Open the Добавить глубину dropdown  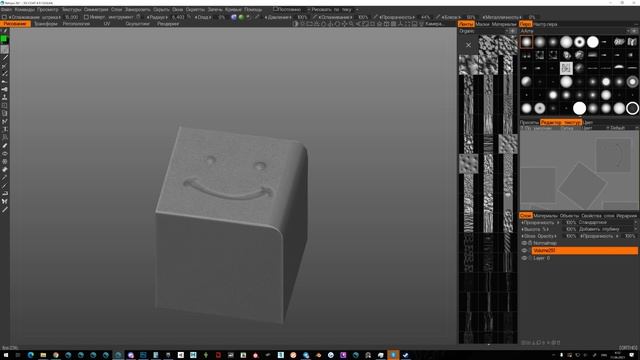point(607,229)
